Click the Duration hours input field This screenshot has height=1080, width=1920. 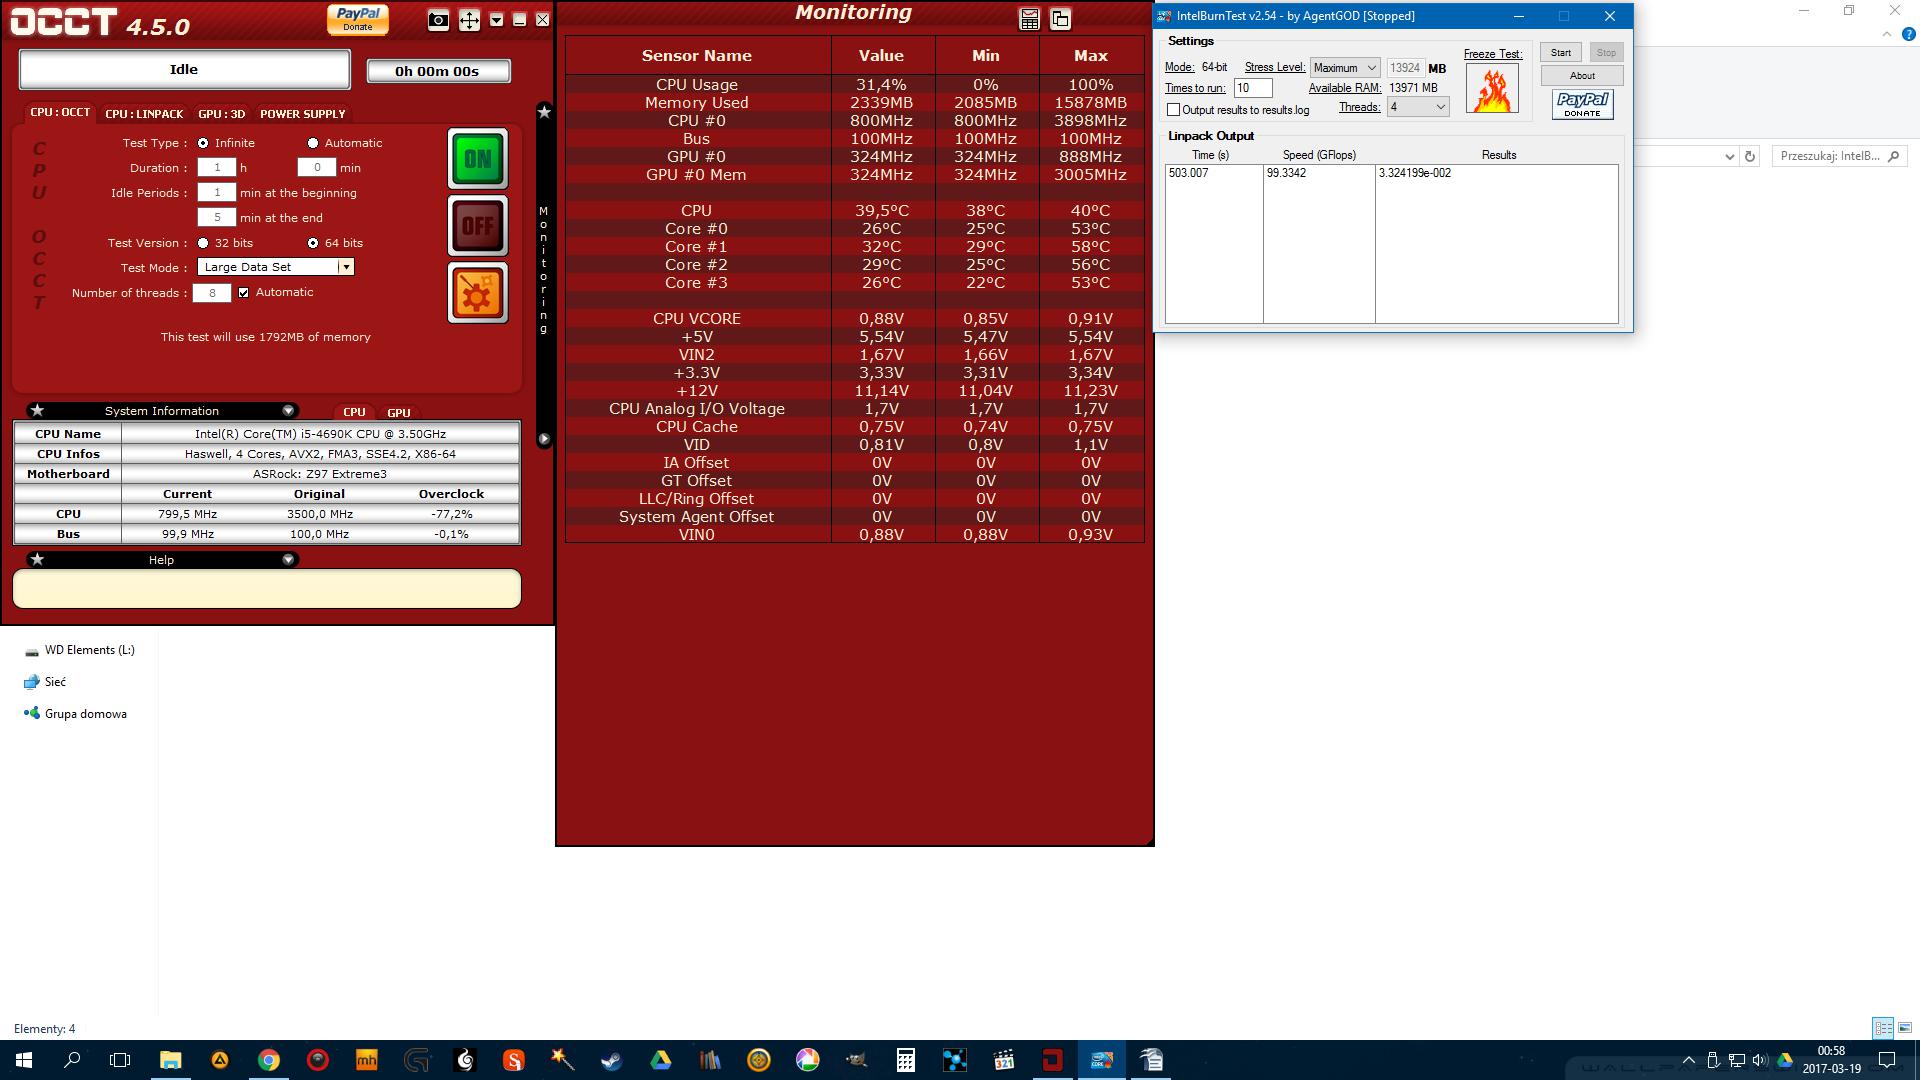(217, 168)
